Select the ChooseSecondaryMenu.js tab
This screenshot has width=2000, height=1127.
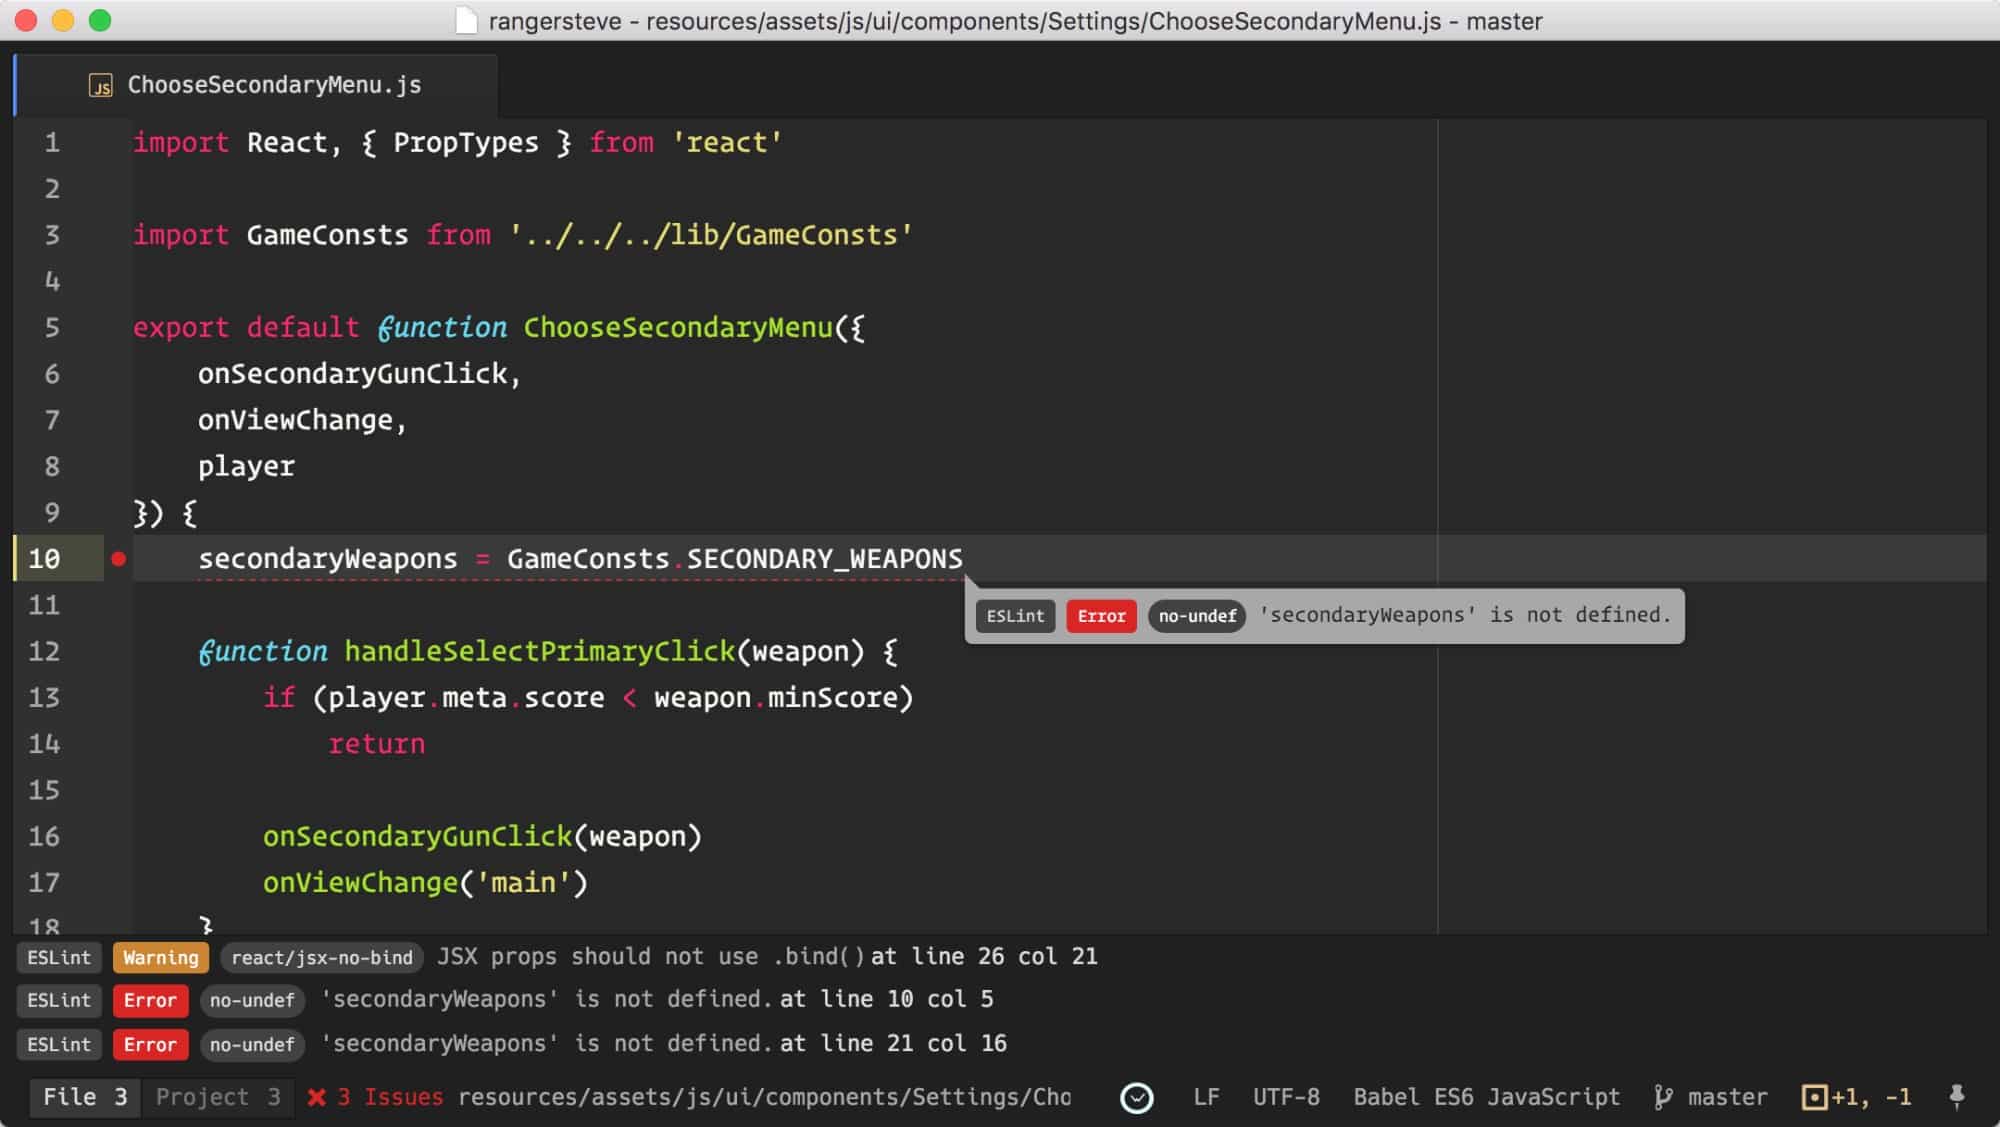click(273, 85)
